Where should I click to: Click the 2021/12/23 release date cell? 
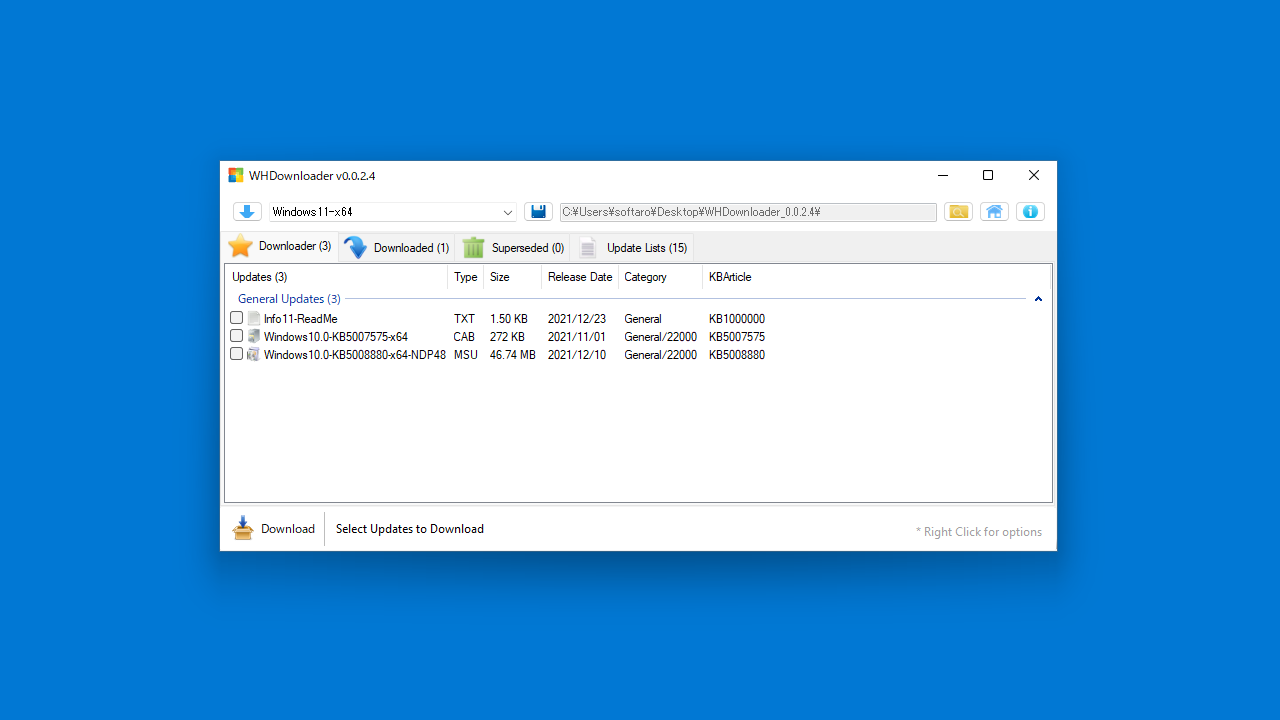(577, 319)
